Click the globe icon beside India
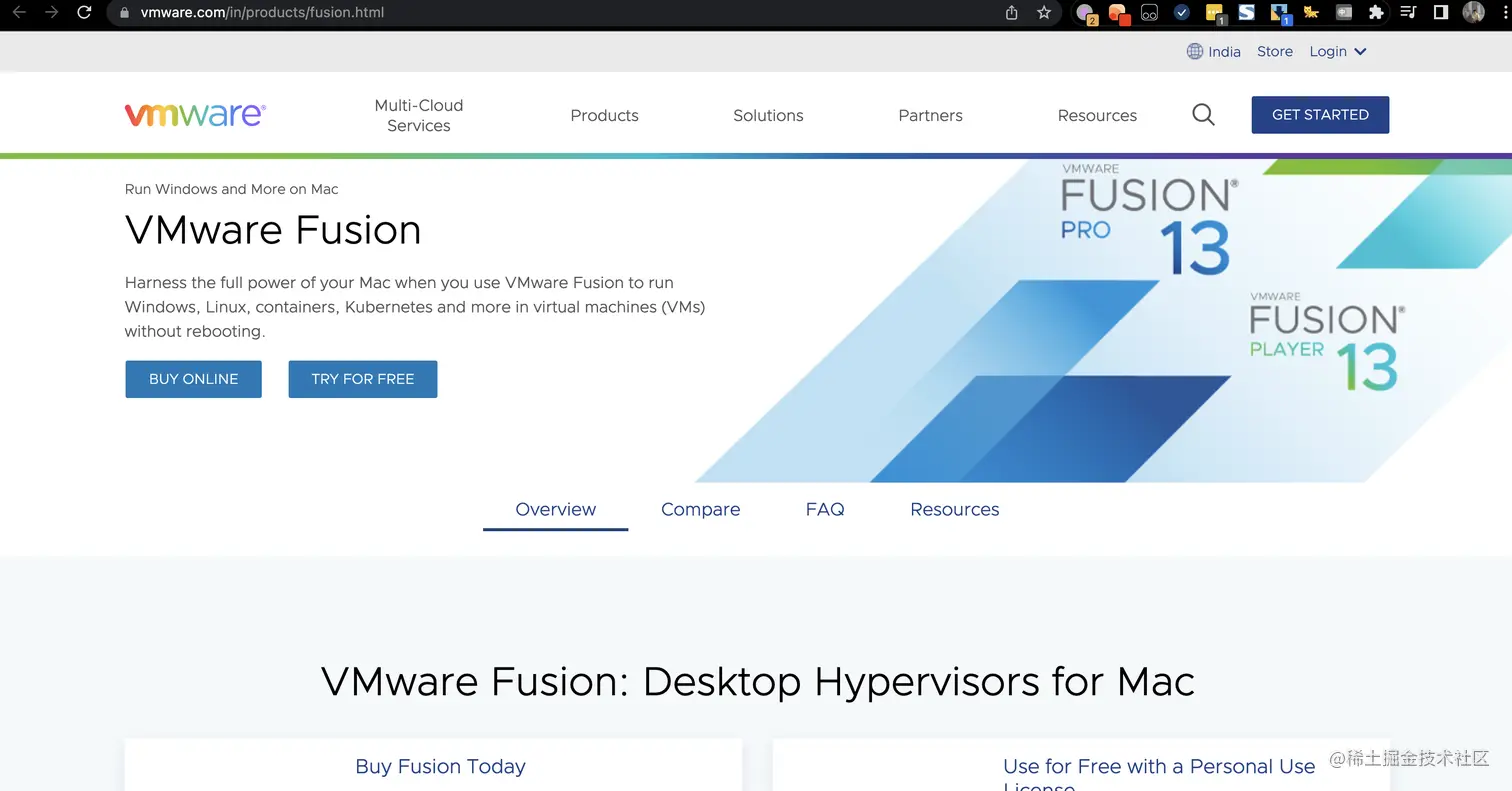This screenshot has height=791, width=1512. [1195, 51]
